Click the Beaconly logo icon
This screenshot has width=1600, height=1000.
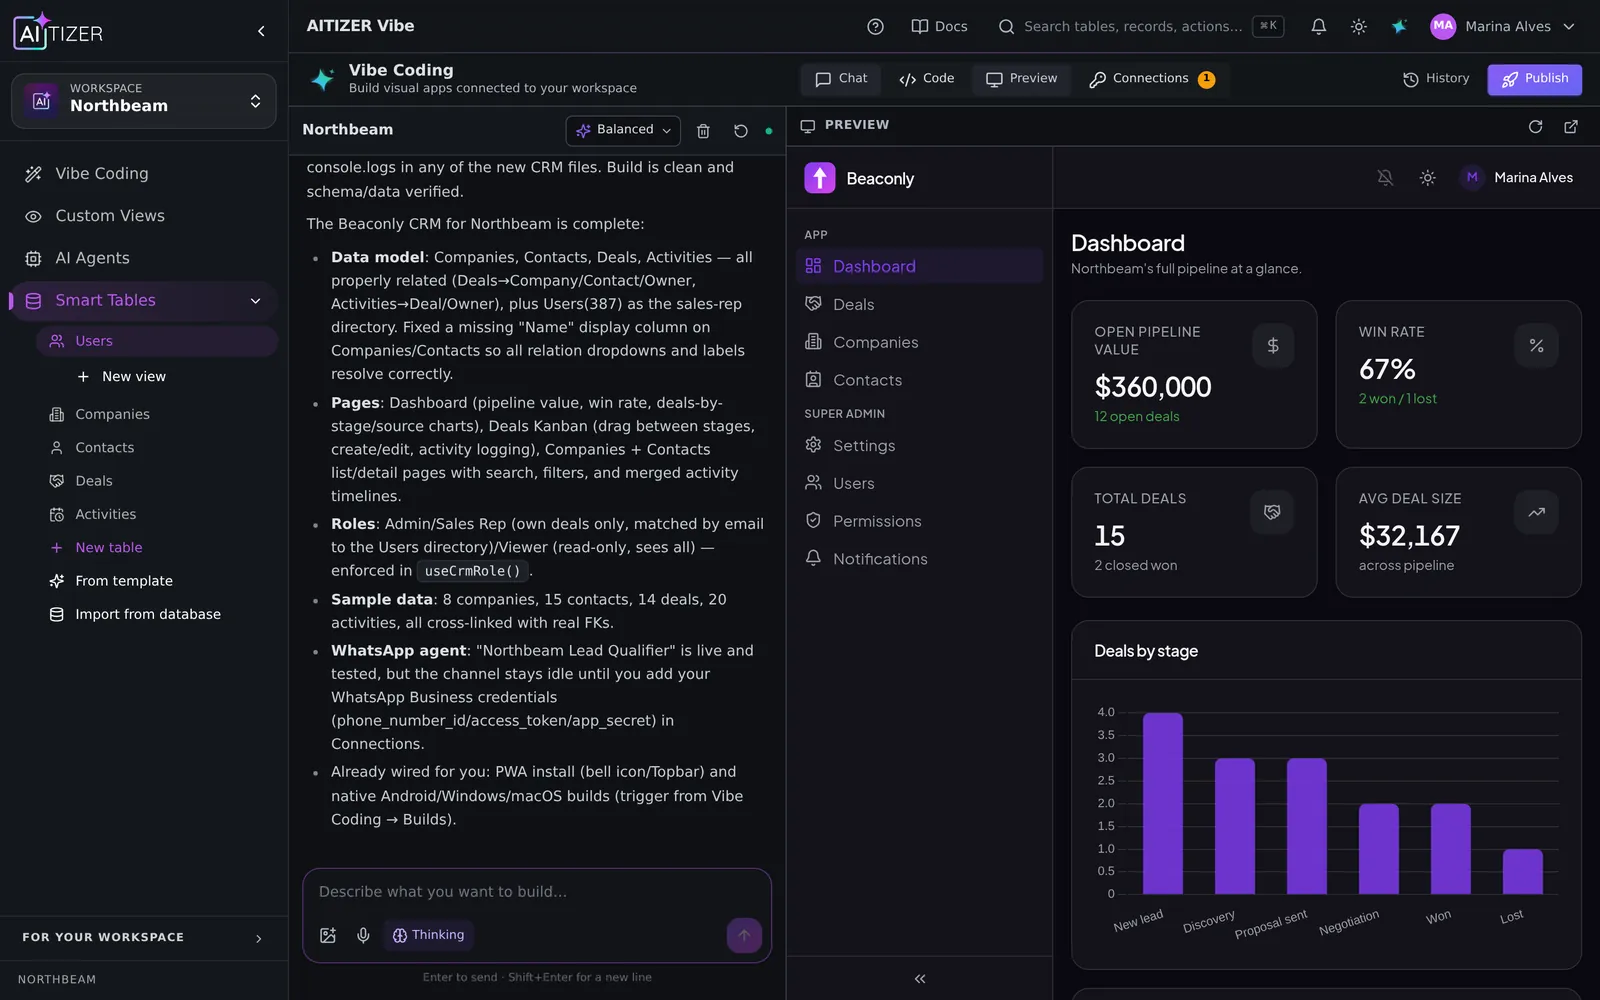819,178
